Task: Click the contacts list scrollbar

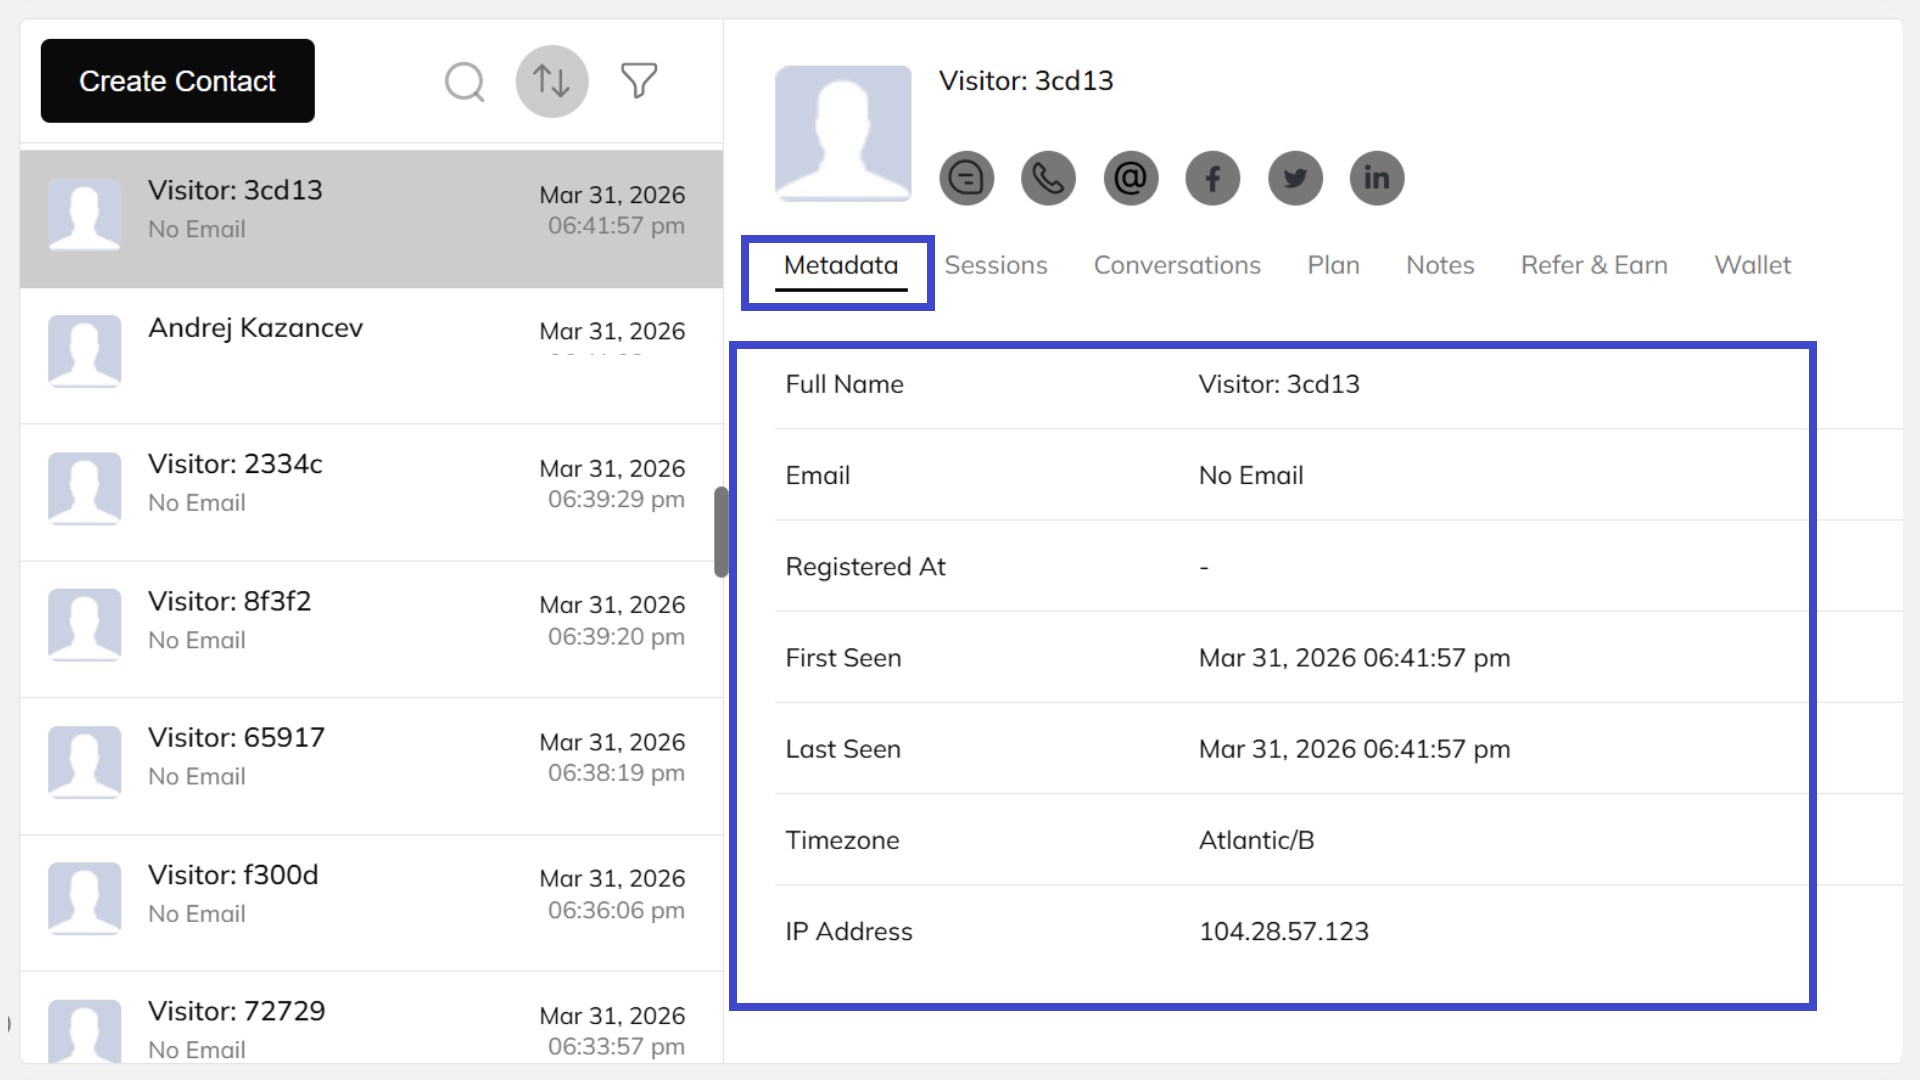Action: tap(718, 530)
